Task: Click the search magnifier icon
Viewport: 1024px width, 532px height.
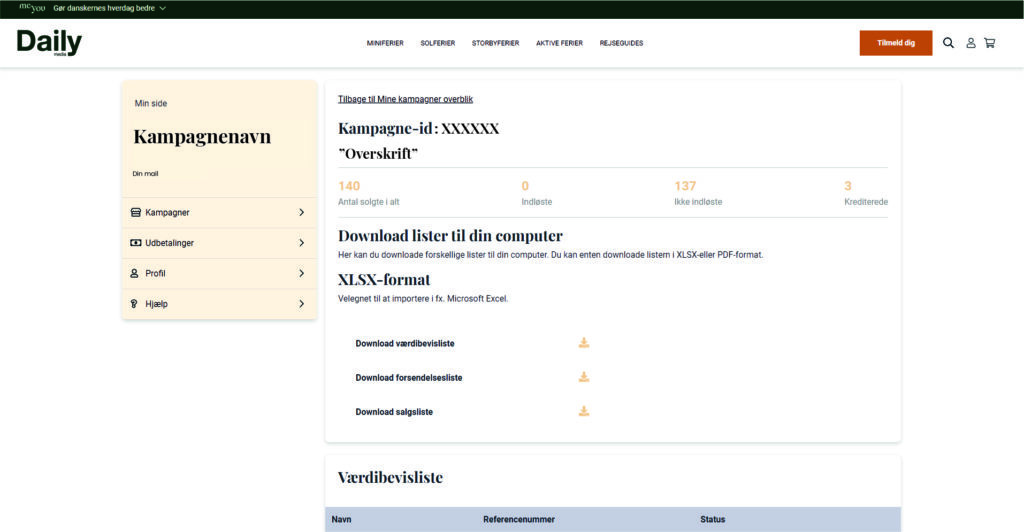Action: pyautogui.click(x=948, y=43)
